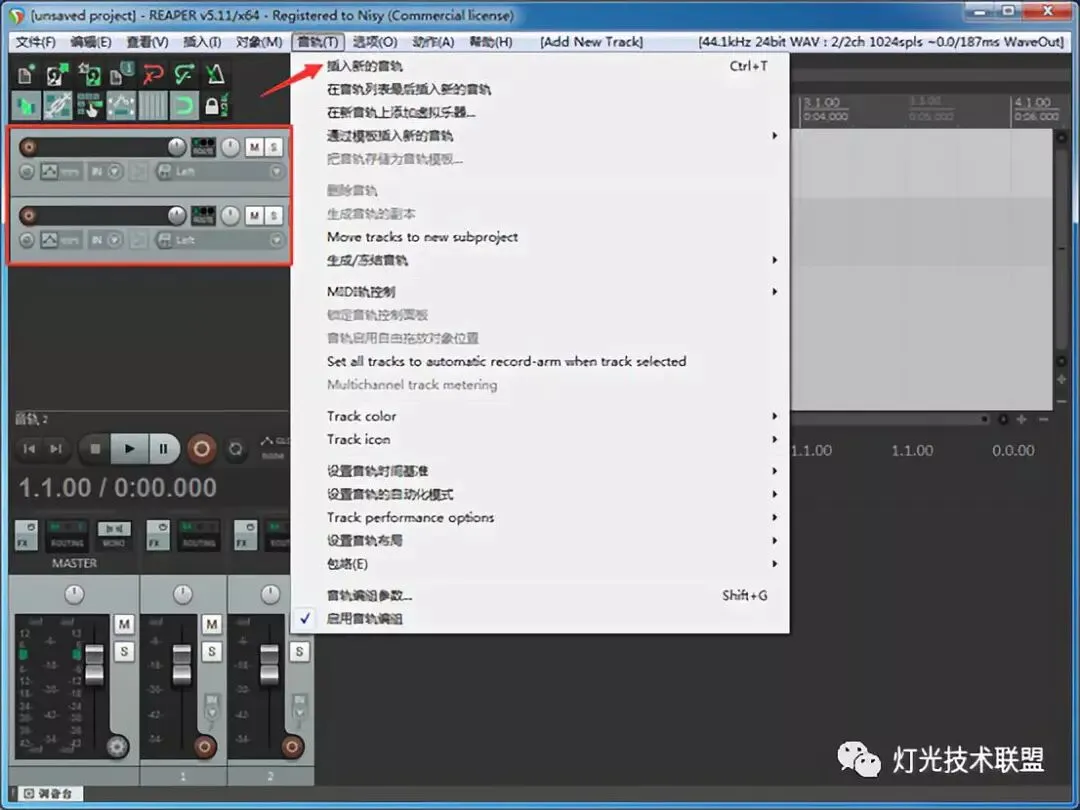
Task: Open the first track's Left input dropdown
Action: coord(220,171)
